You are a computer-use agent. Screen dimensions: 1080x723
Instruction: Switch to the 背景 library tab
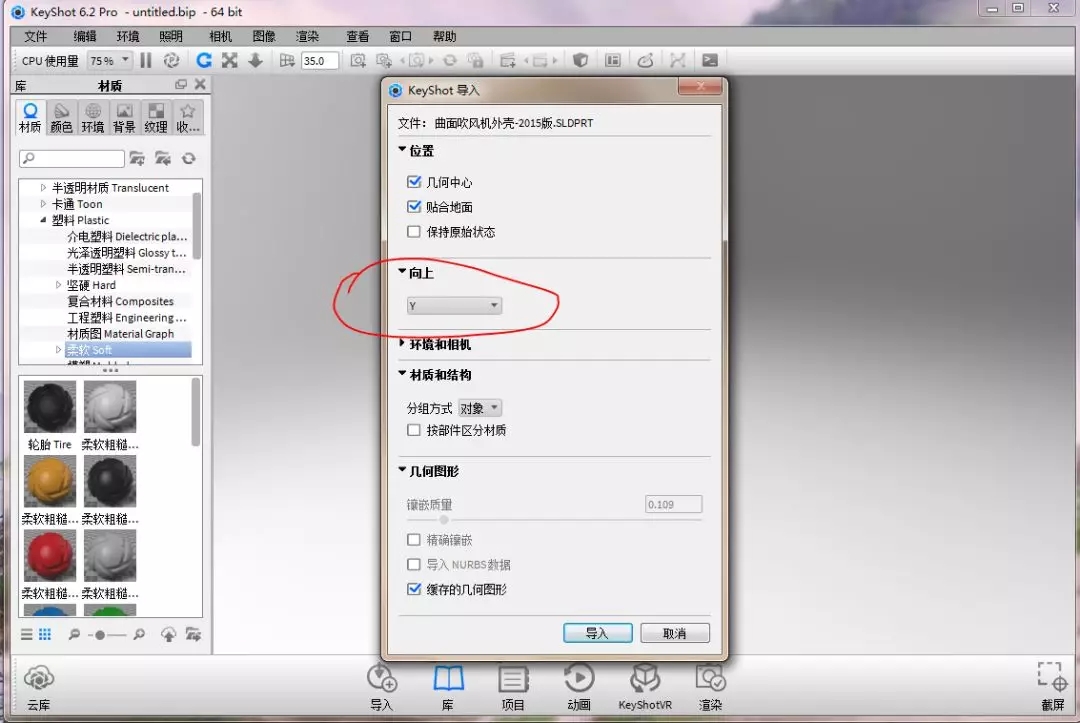124,117
